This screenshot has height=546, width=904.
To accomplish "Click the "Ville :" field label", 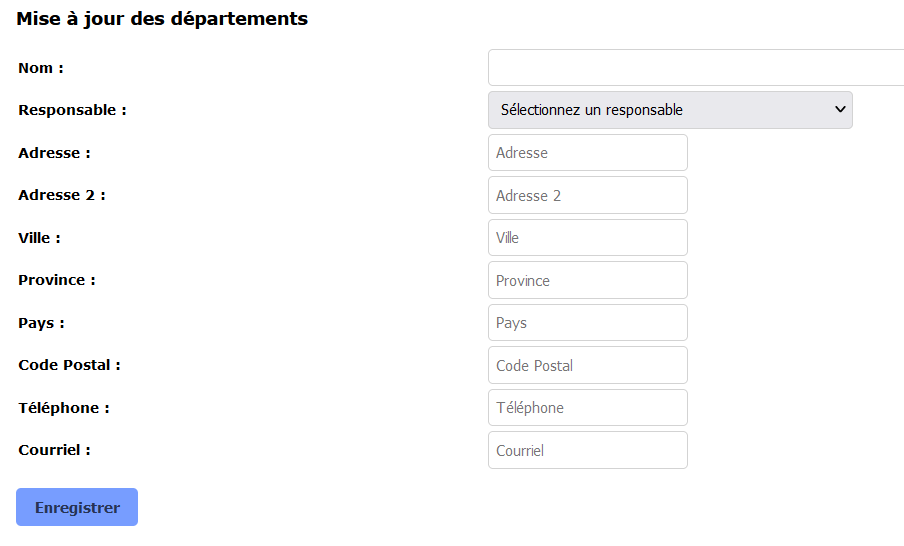I will coord(39,238).
